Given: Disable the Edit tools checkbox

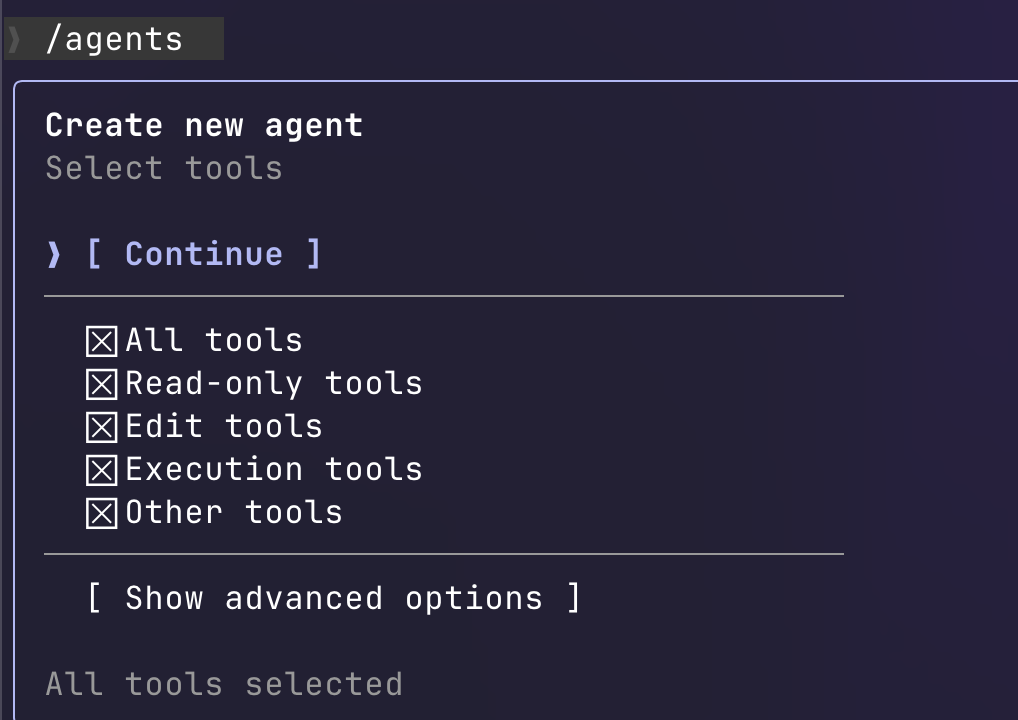Looking at the screenshot, I should pyautogui.click(x=101, y=428).
